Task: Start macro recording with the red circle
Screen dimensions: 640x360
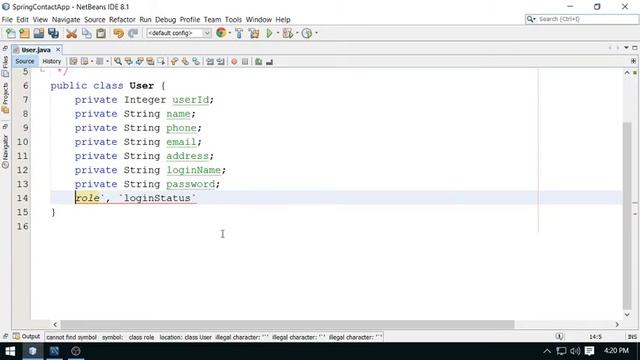Action: pos(234,62)
